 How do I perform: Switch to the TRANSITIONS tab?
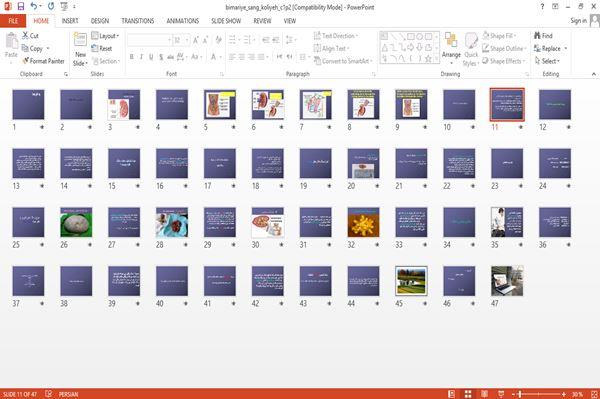click(x=137, y=21)
